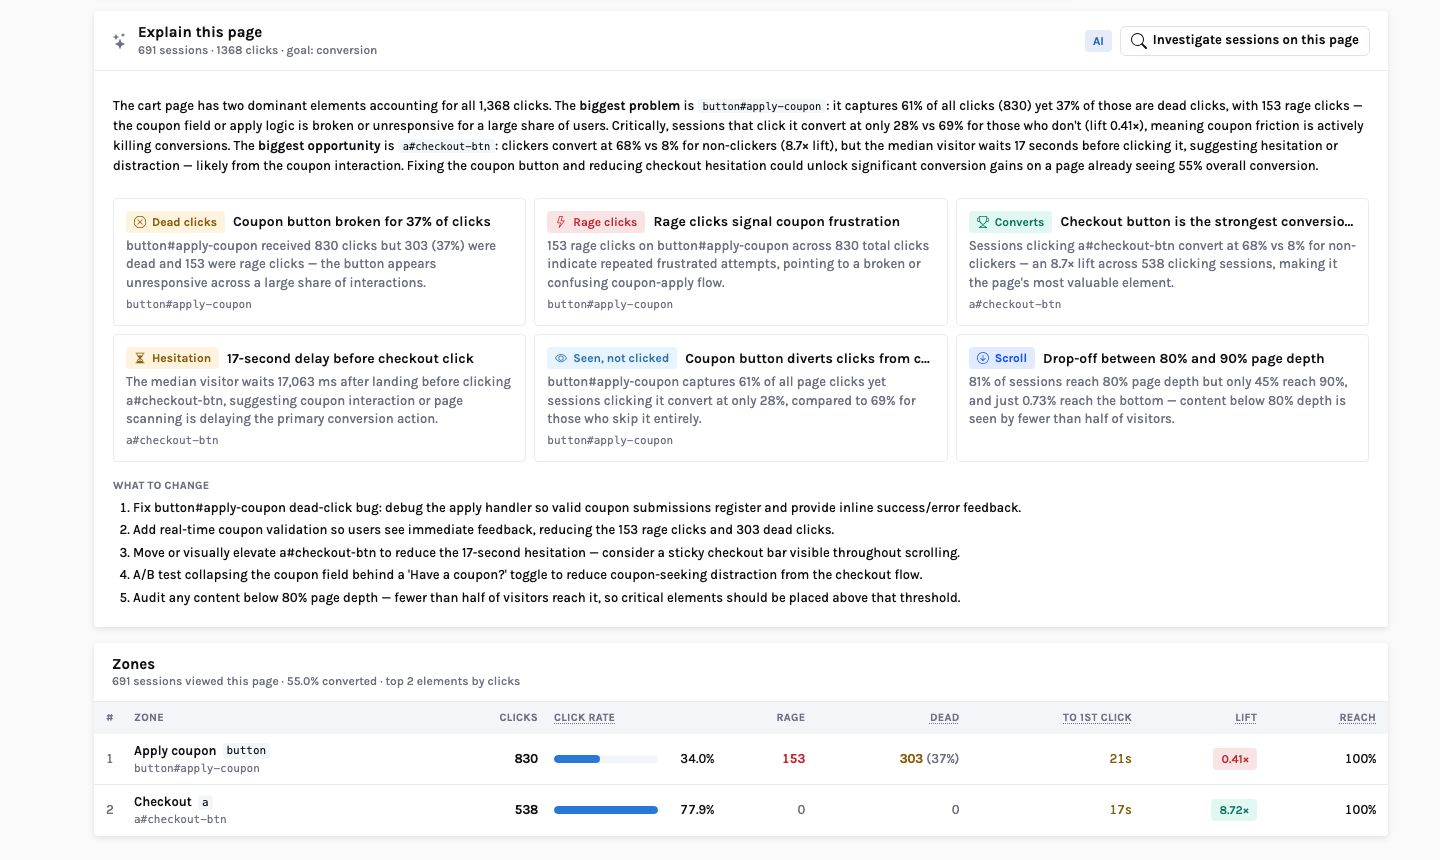Click the Zones section heading
Image resolution: width=1440 pixels, height=860 pixels.
coord(133,664)
